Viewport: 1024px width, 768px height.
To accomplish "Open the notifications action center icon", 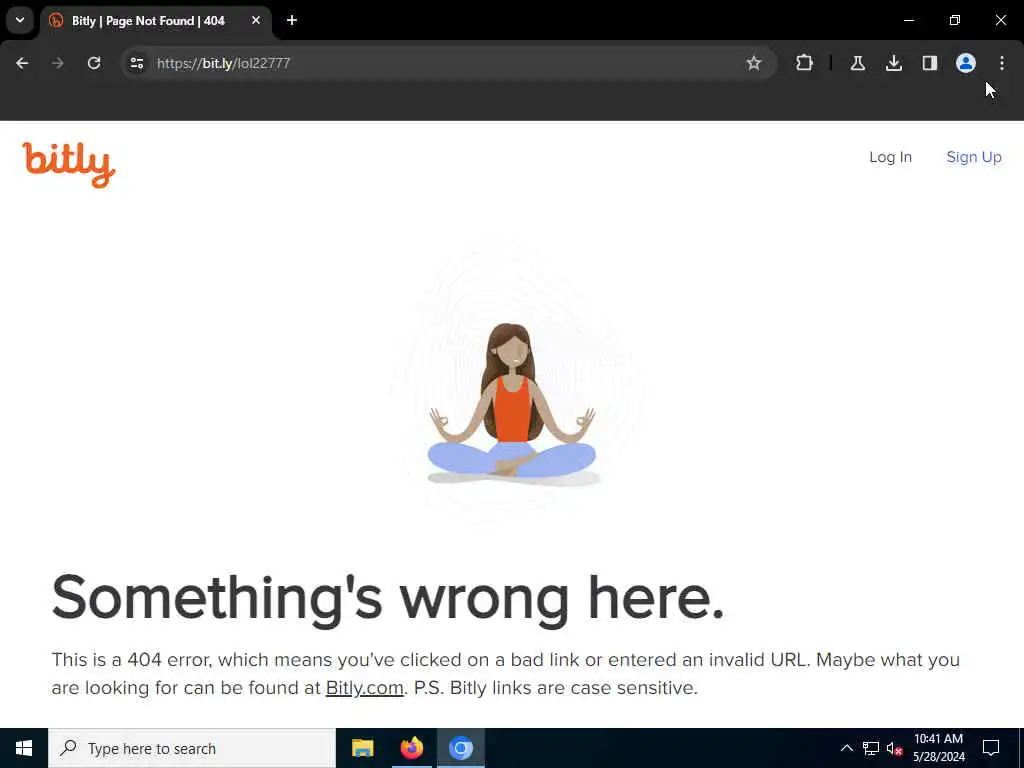I will pyautogui.click(x=991, y=748).
